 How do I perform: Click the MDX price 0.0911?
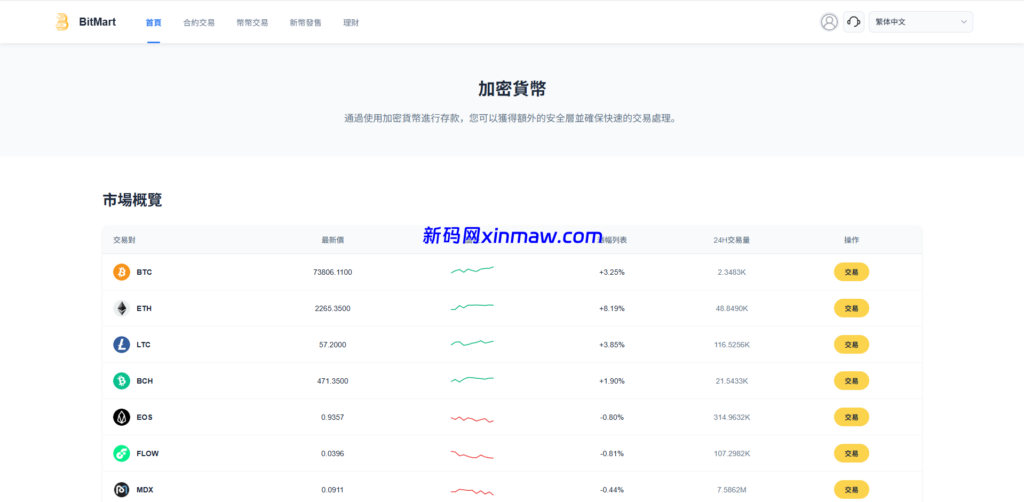[x=332, y=489]
